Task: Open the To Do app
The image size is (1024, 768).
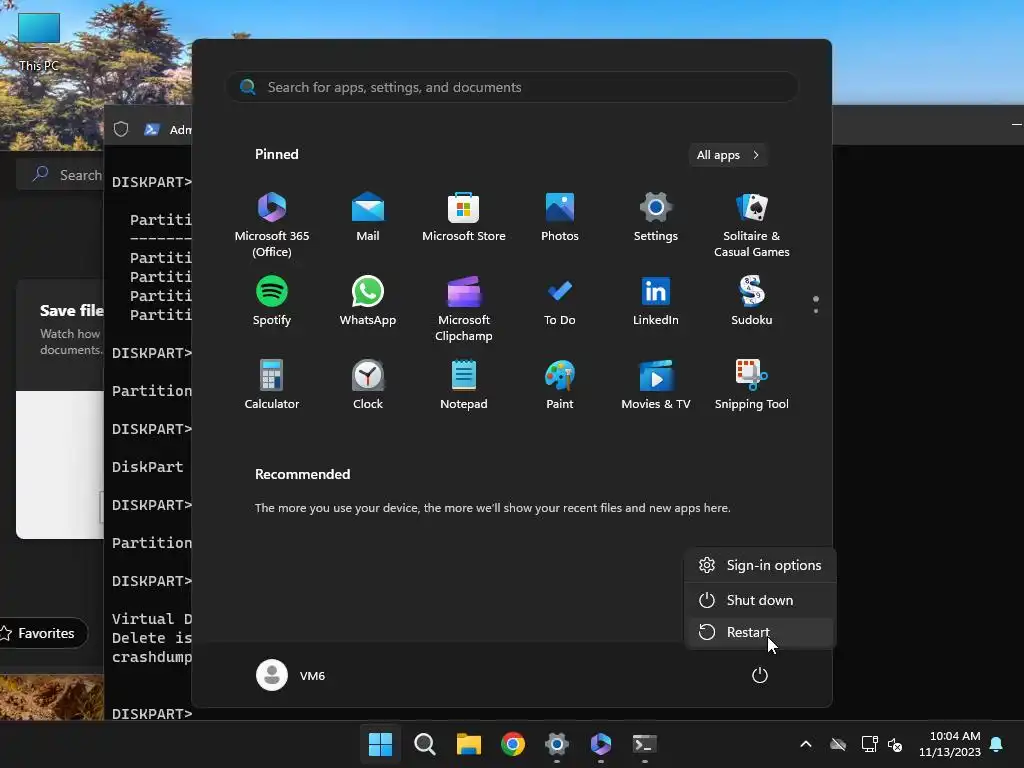Action: pyautogui.click(x=560, y=301)
